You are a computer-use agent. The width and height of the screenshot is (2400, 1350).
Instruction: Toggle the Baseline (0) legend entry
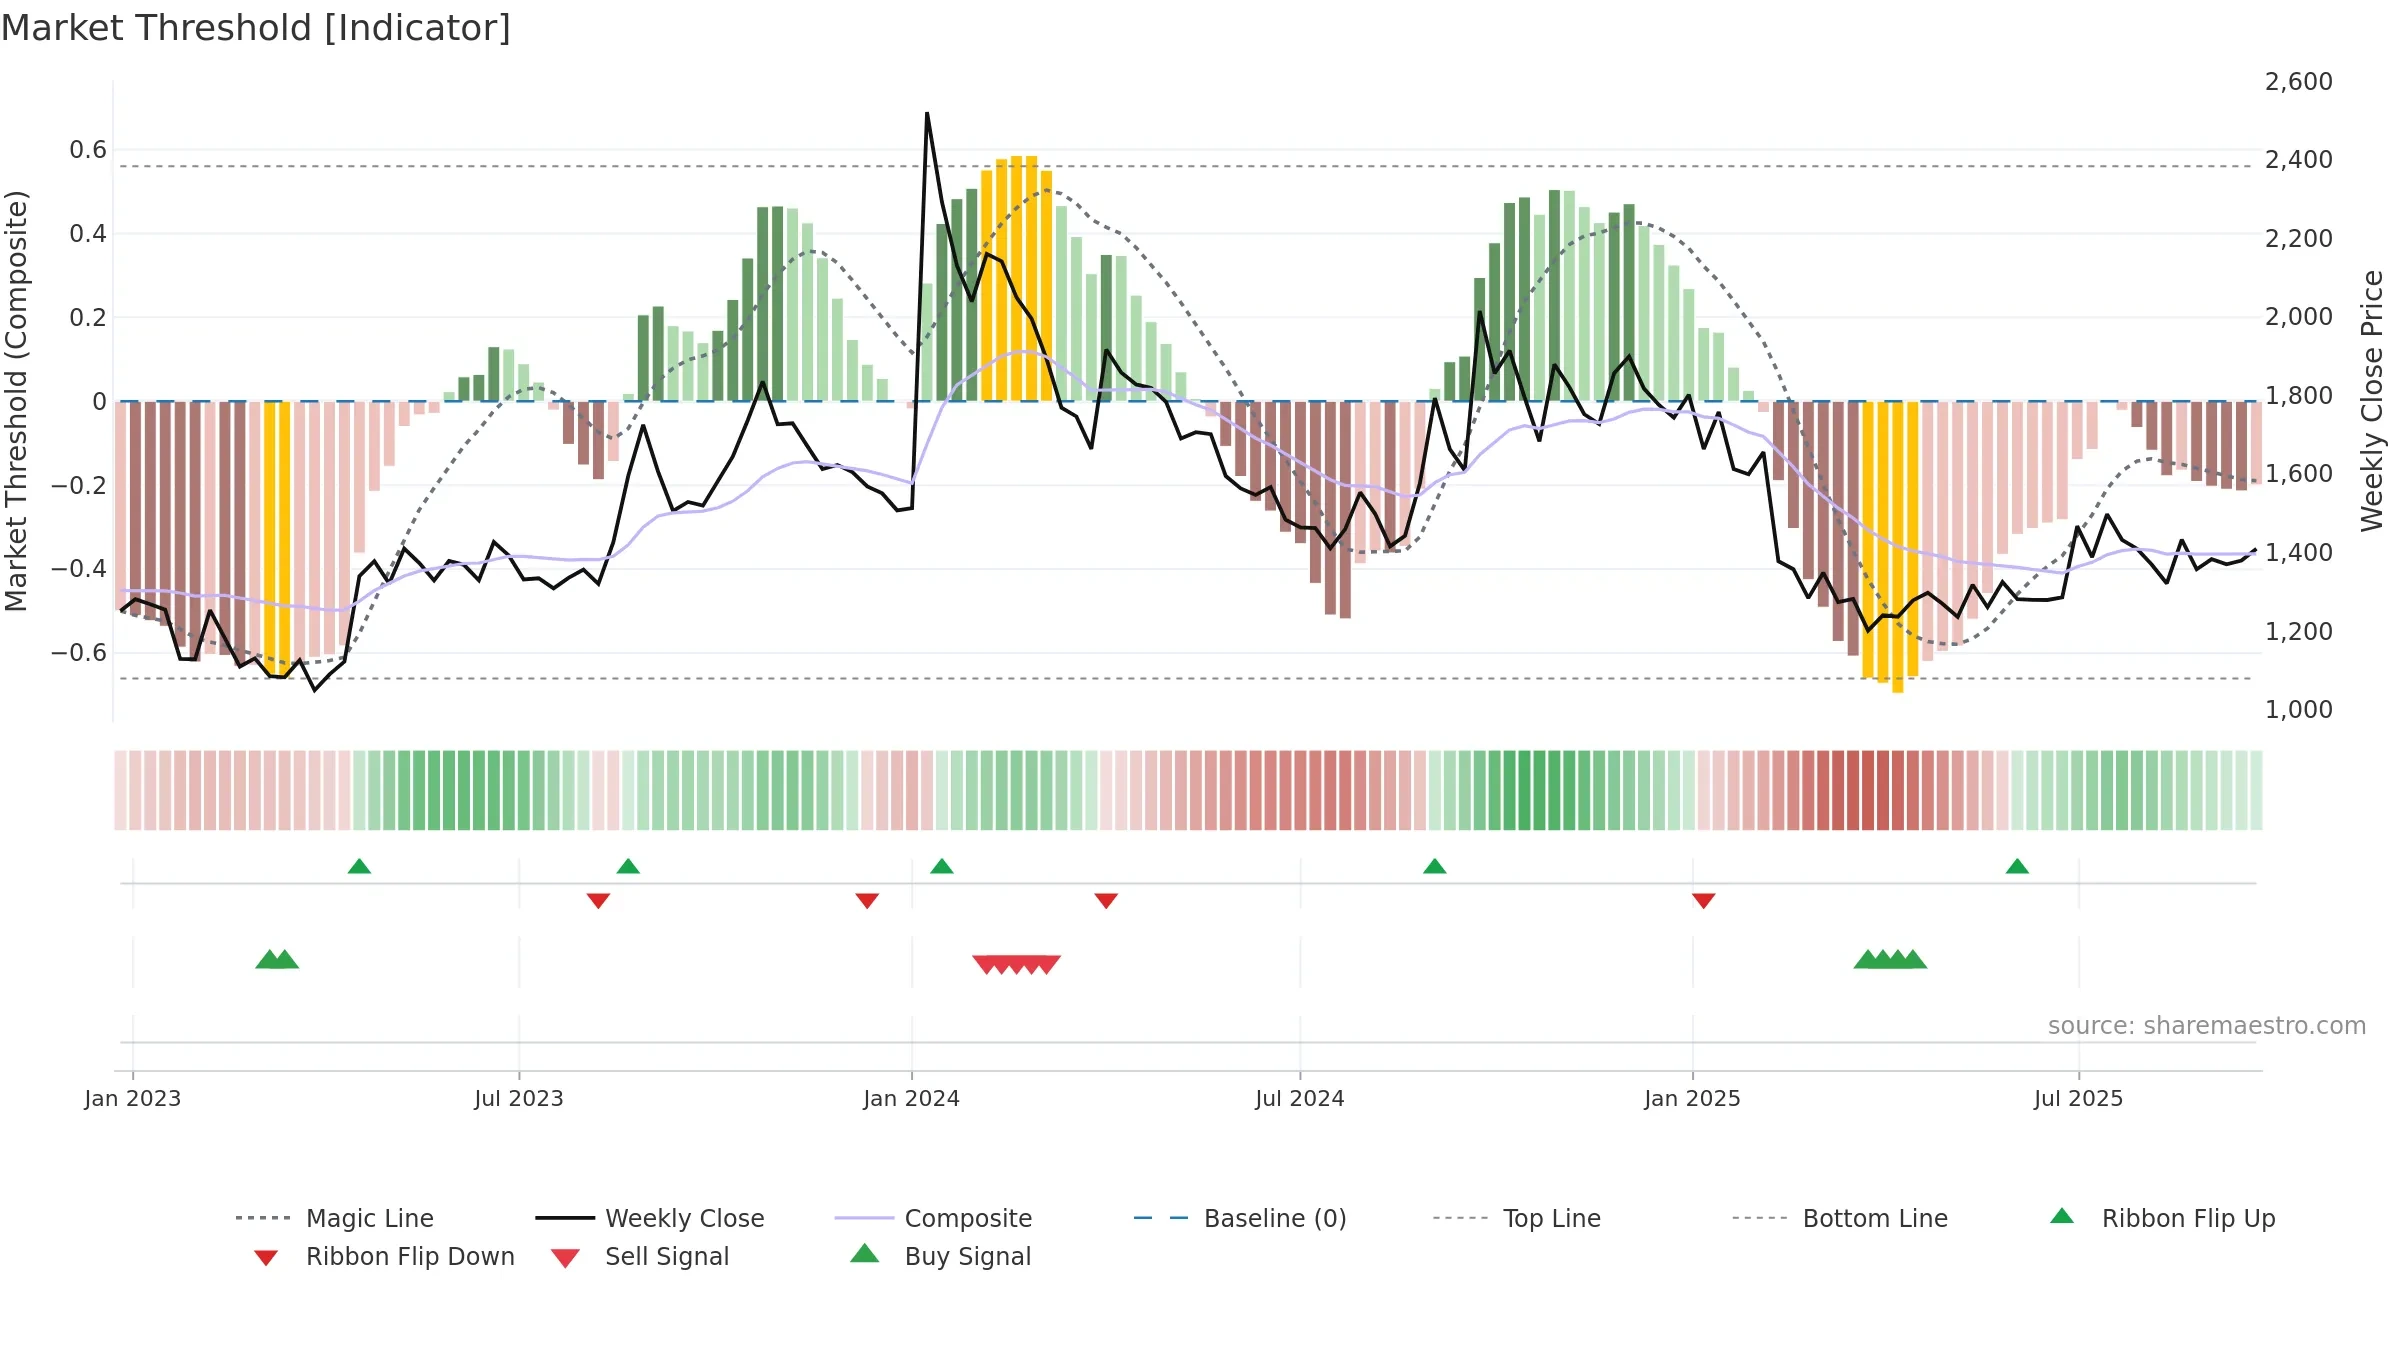(1240, 1218)
